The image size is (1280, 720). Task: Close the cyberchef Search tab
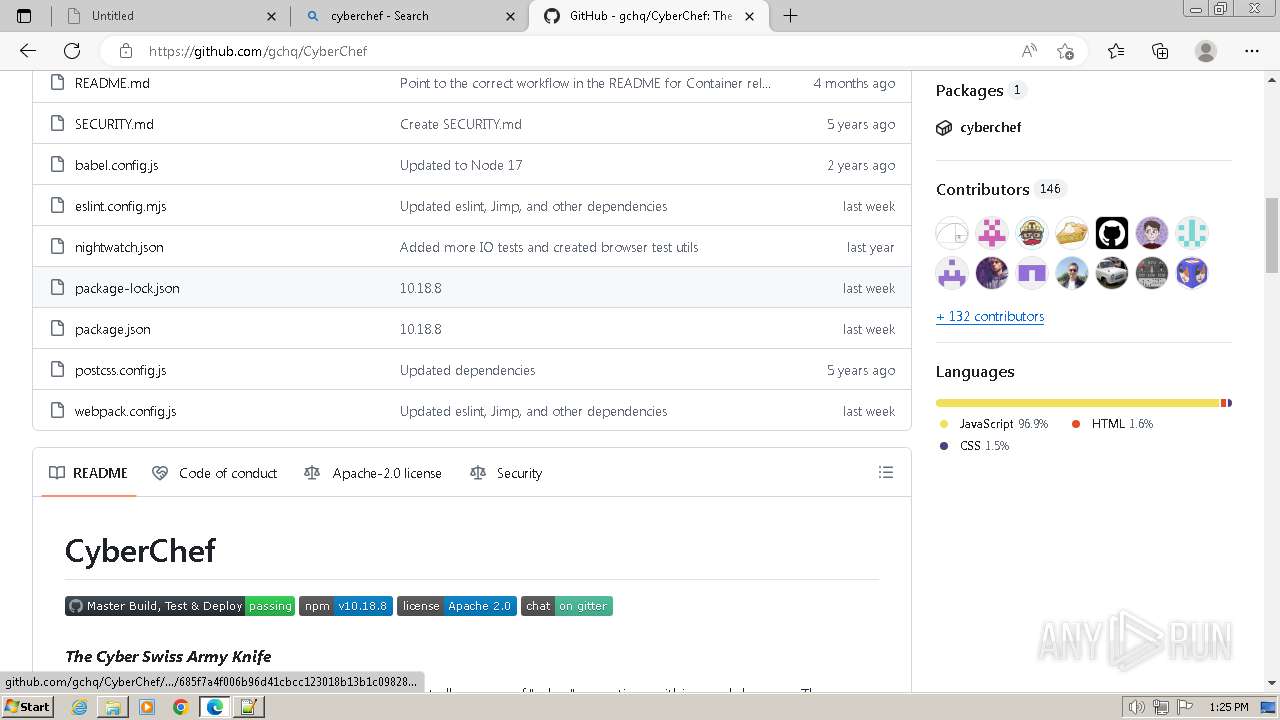click(x=511, y=16)
